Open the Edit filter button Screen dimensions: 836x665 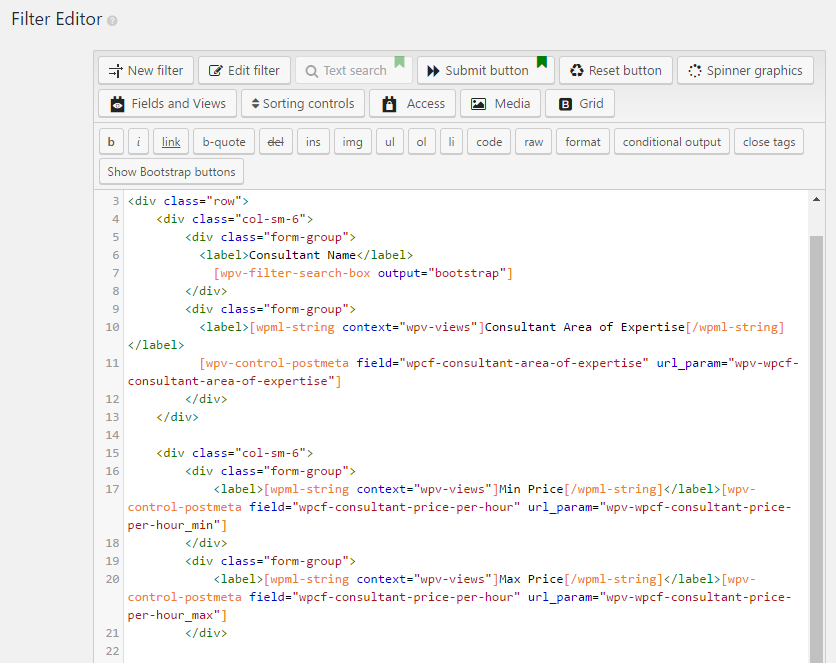[244, 70]
